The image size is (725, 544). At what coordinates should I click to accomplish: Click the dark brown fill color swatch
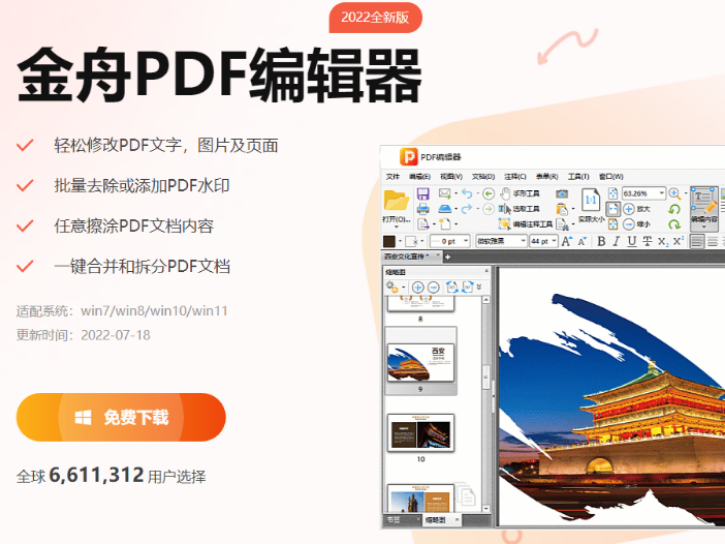(x=389, y=241)
